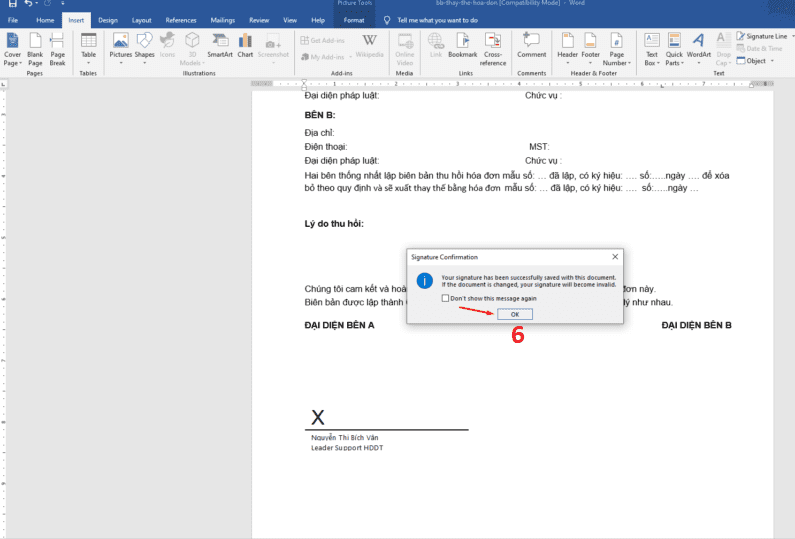This screenshot has height=539, width=795.
Task: Switch to the Design tab
Action: pyautogui.click(x=107, y=20)
